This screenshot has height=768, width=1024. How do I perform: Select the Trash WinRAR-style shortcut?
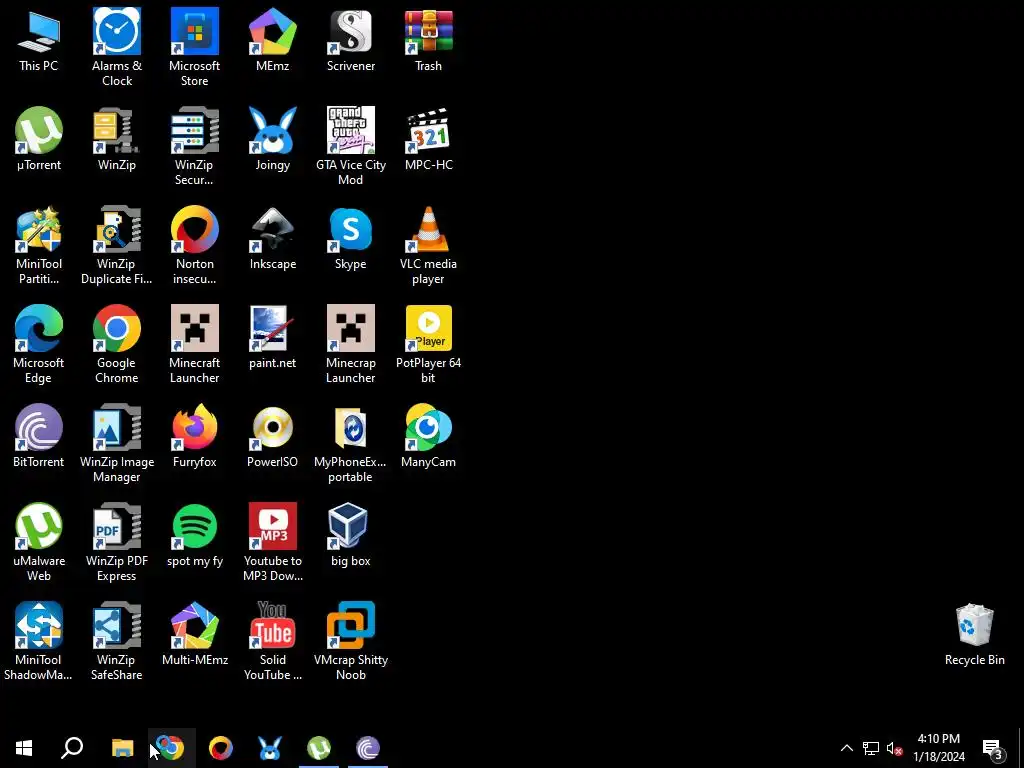pos(428,40)
